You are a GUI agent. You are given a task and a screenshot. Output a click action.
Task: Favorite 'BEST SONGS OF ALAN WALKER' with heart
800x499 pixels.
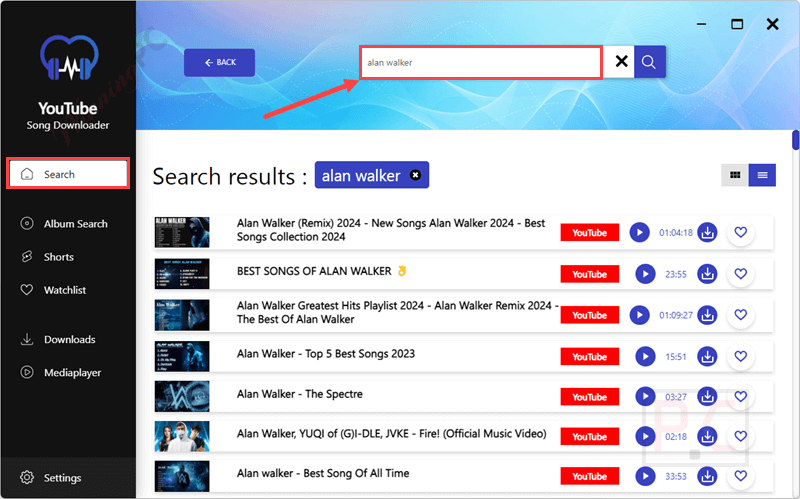(x=741, y=274)
